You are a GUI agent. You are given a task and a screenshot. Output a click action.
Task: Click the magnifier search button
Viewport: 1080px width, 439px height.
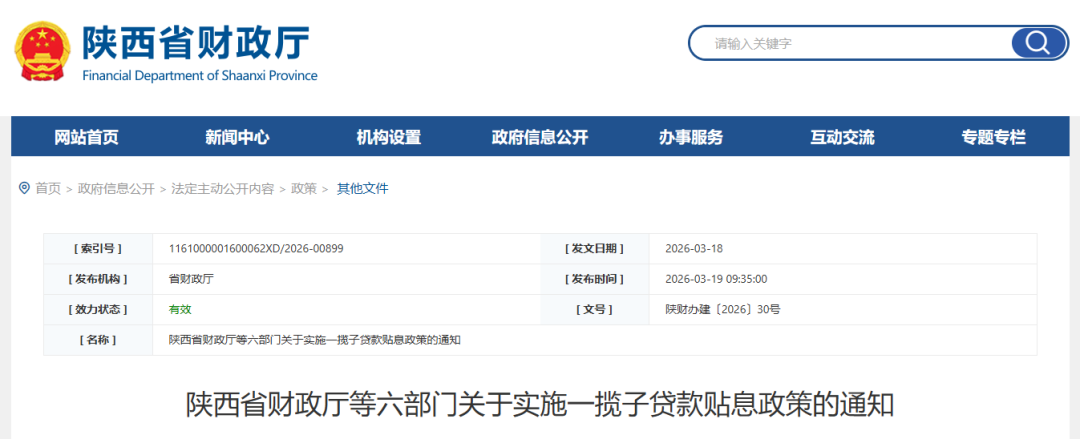pyautogui.click(x=1038, y=43)
